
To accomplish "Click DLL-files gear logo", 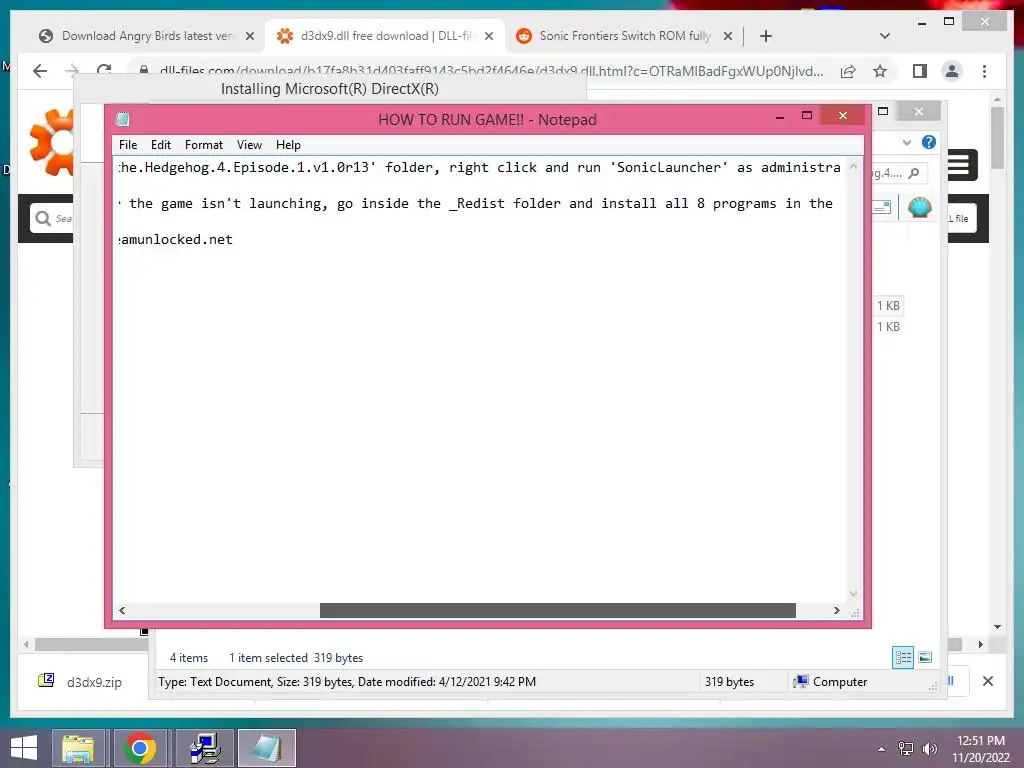I will [x=52, y=142].
